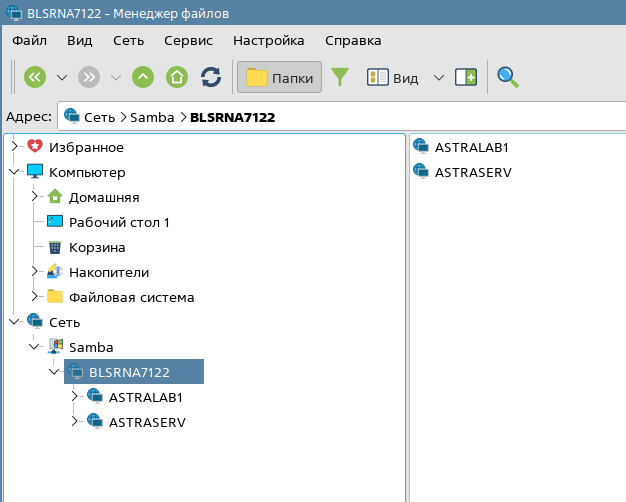Open the Вид view mode dropdown arrow
The width and height of the screenshot is (626, 502).
[439, 77]
